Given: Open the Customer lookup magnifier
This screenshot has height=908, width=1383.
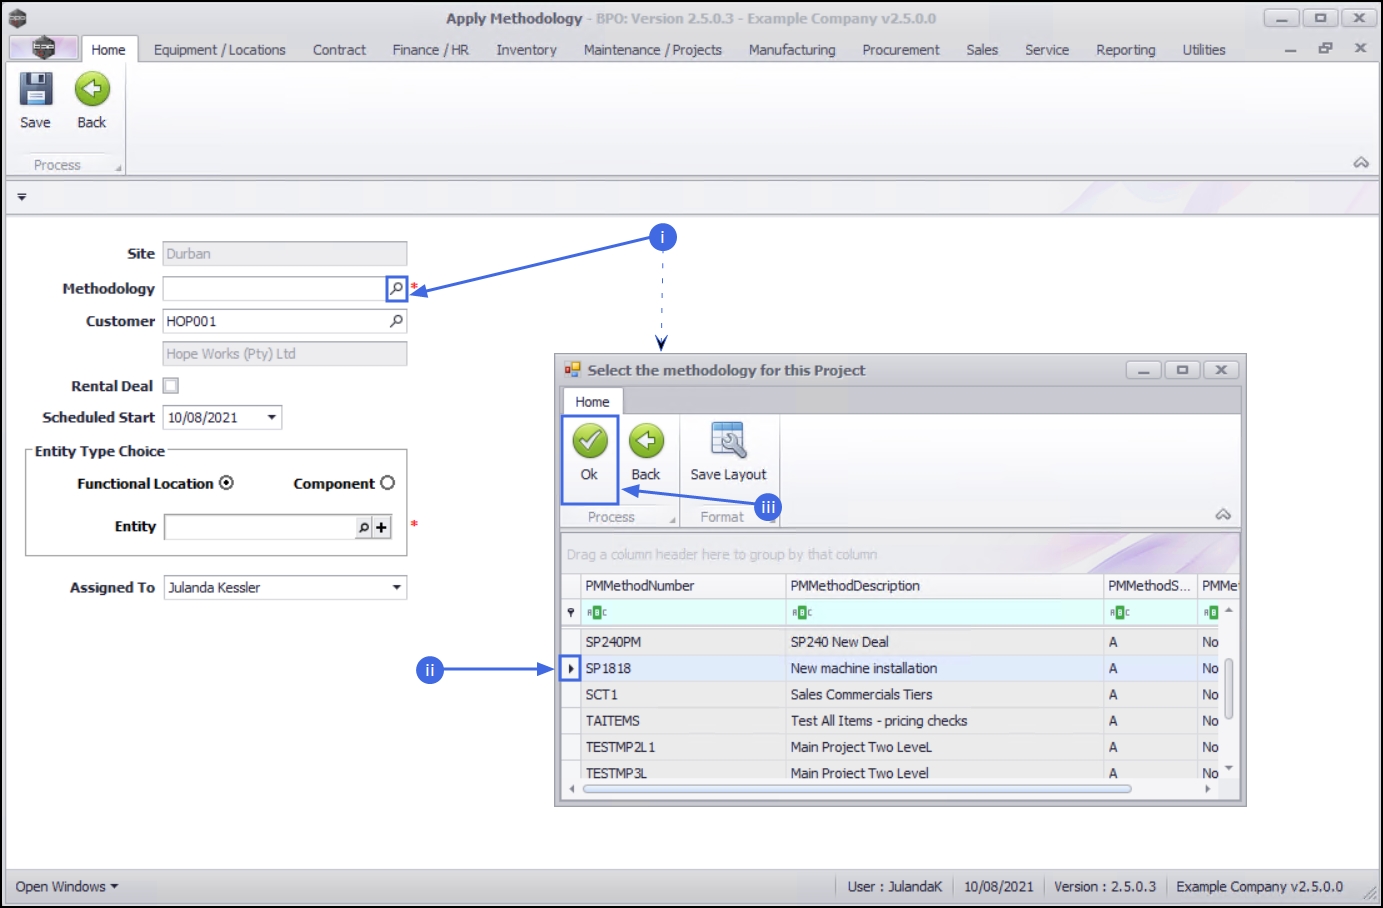Looking at the screenshot, I should [x=397, y=321].
